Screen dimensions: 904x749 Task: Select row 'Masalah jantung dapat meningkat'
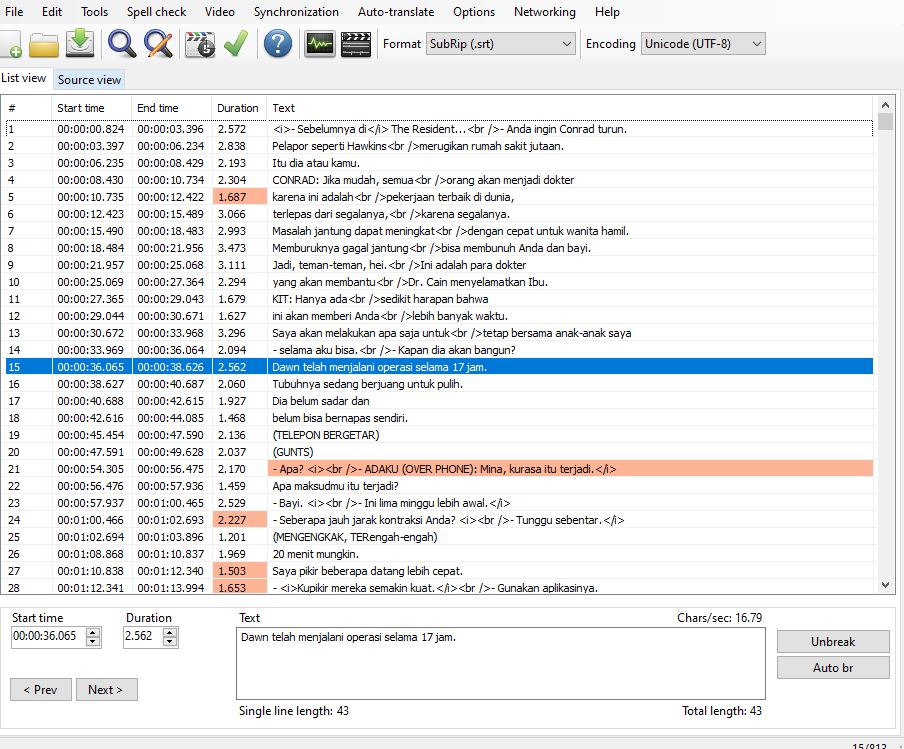pyautogui.click(x=439, y=231)
